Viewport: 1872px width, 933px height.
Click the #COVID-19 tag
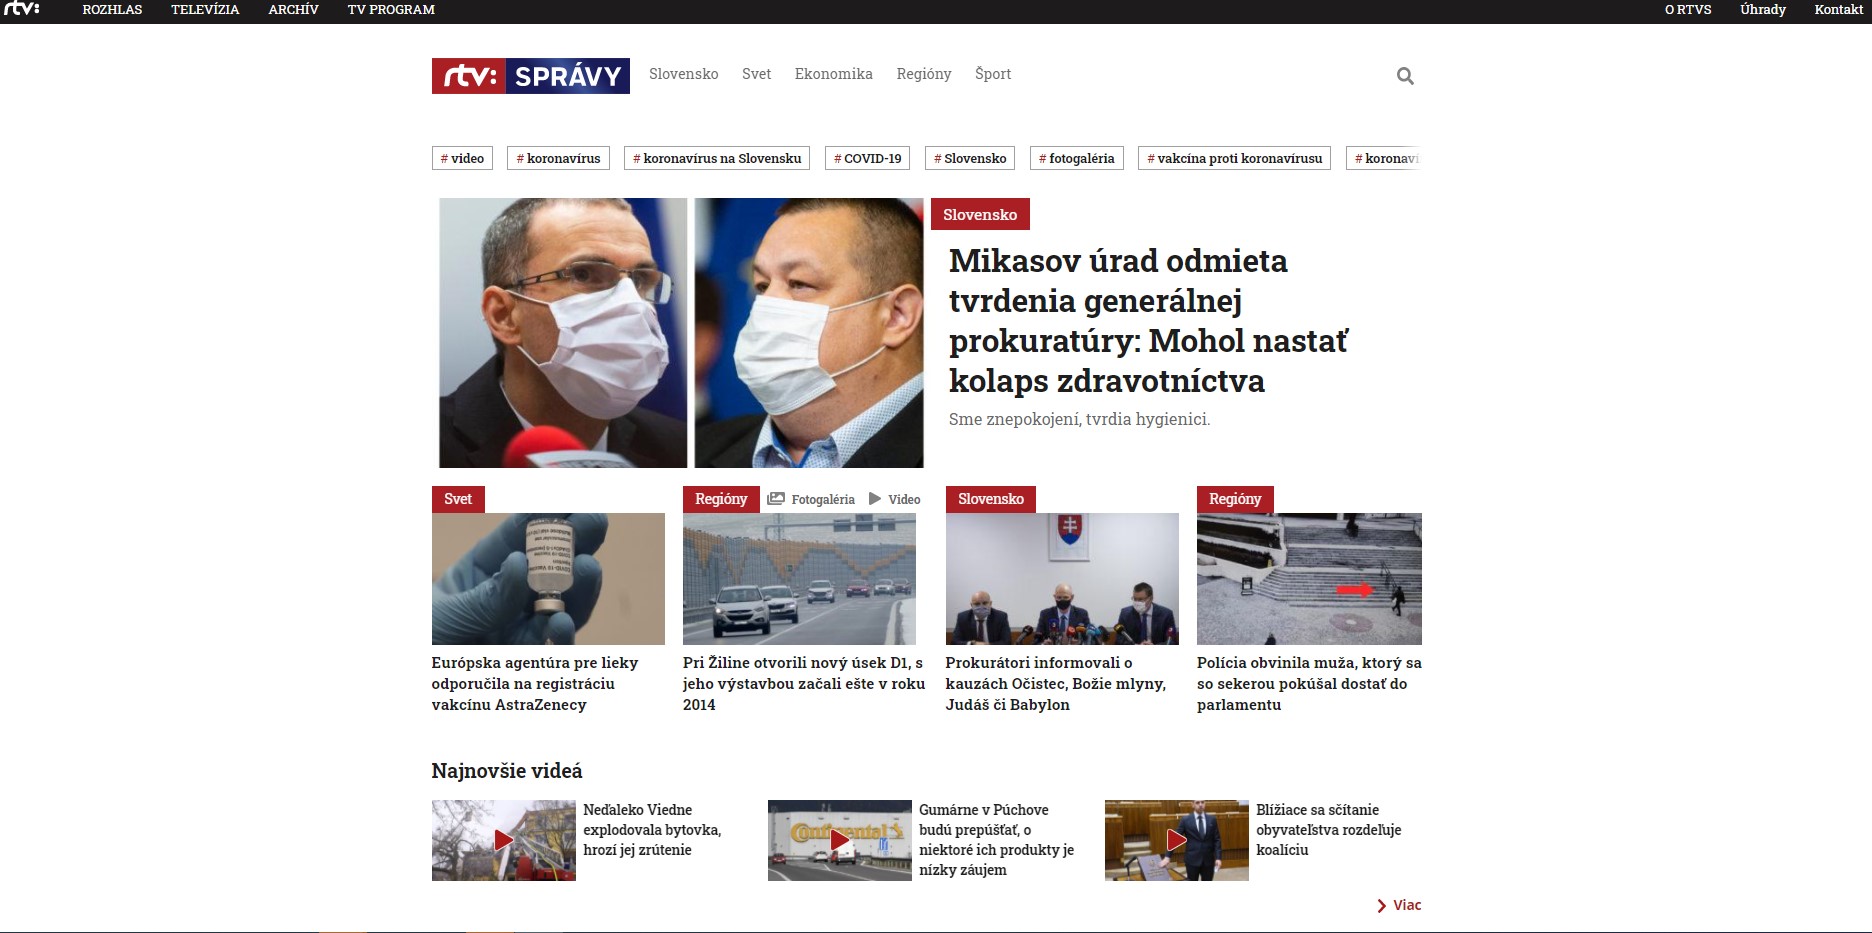tap(868, 158)
